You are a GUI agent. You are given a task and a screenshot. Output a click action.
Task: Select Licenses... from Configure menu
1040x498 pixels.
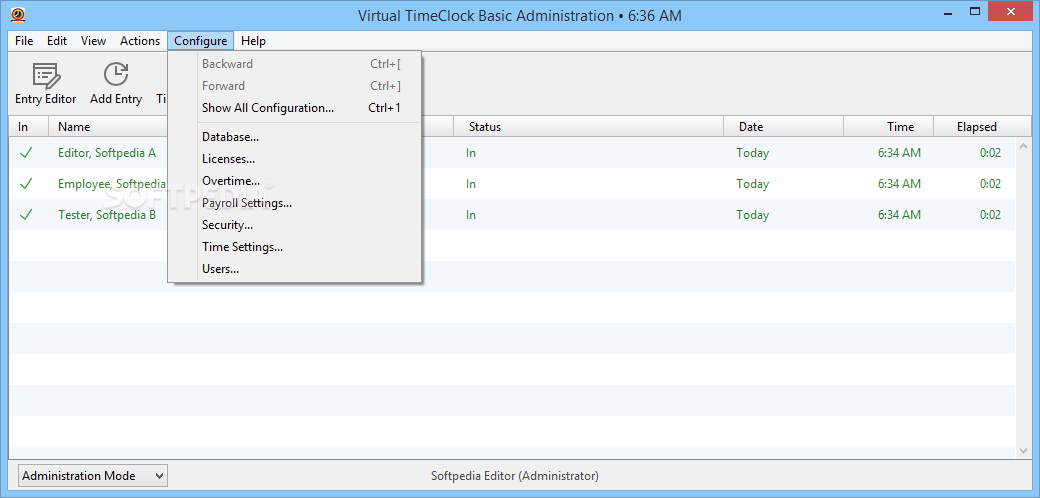pos(295,159)
